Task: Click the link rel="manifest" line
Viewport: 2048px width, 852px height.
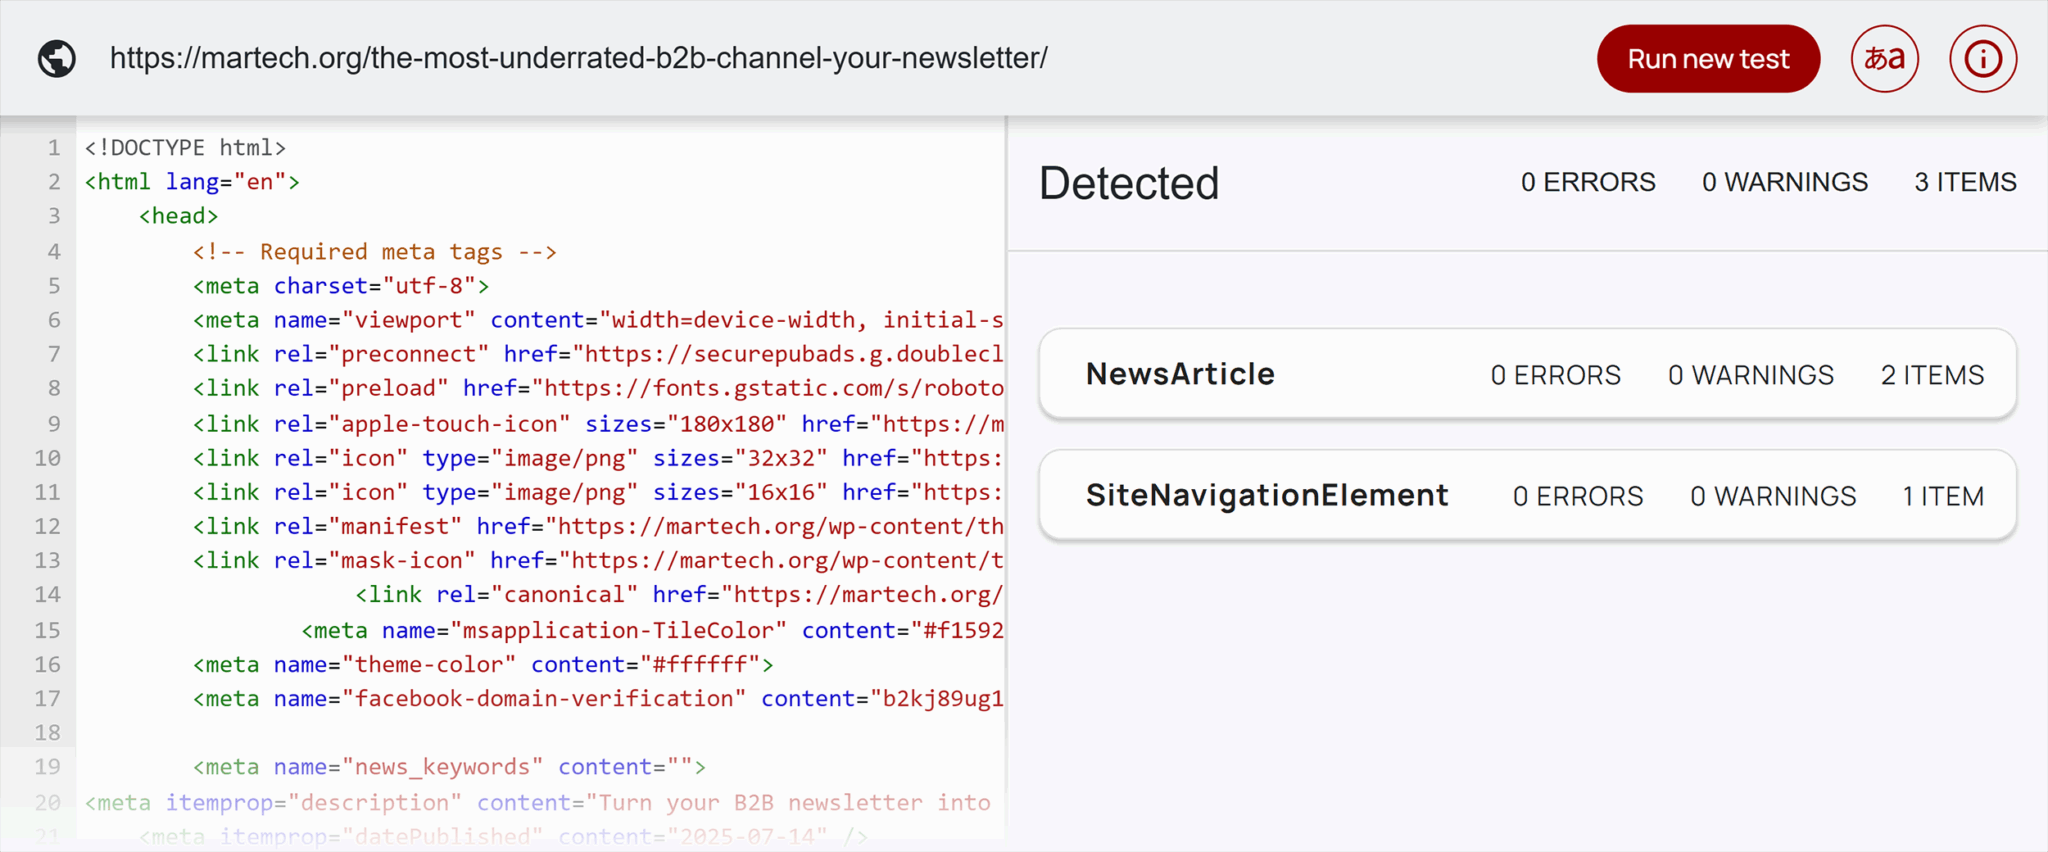Action: click(x=598, y=526)
